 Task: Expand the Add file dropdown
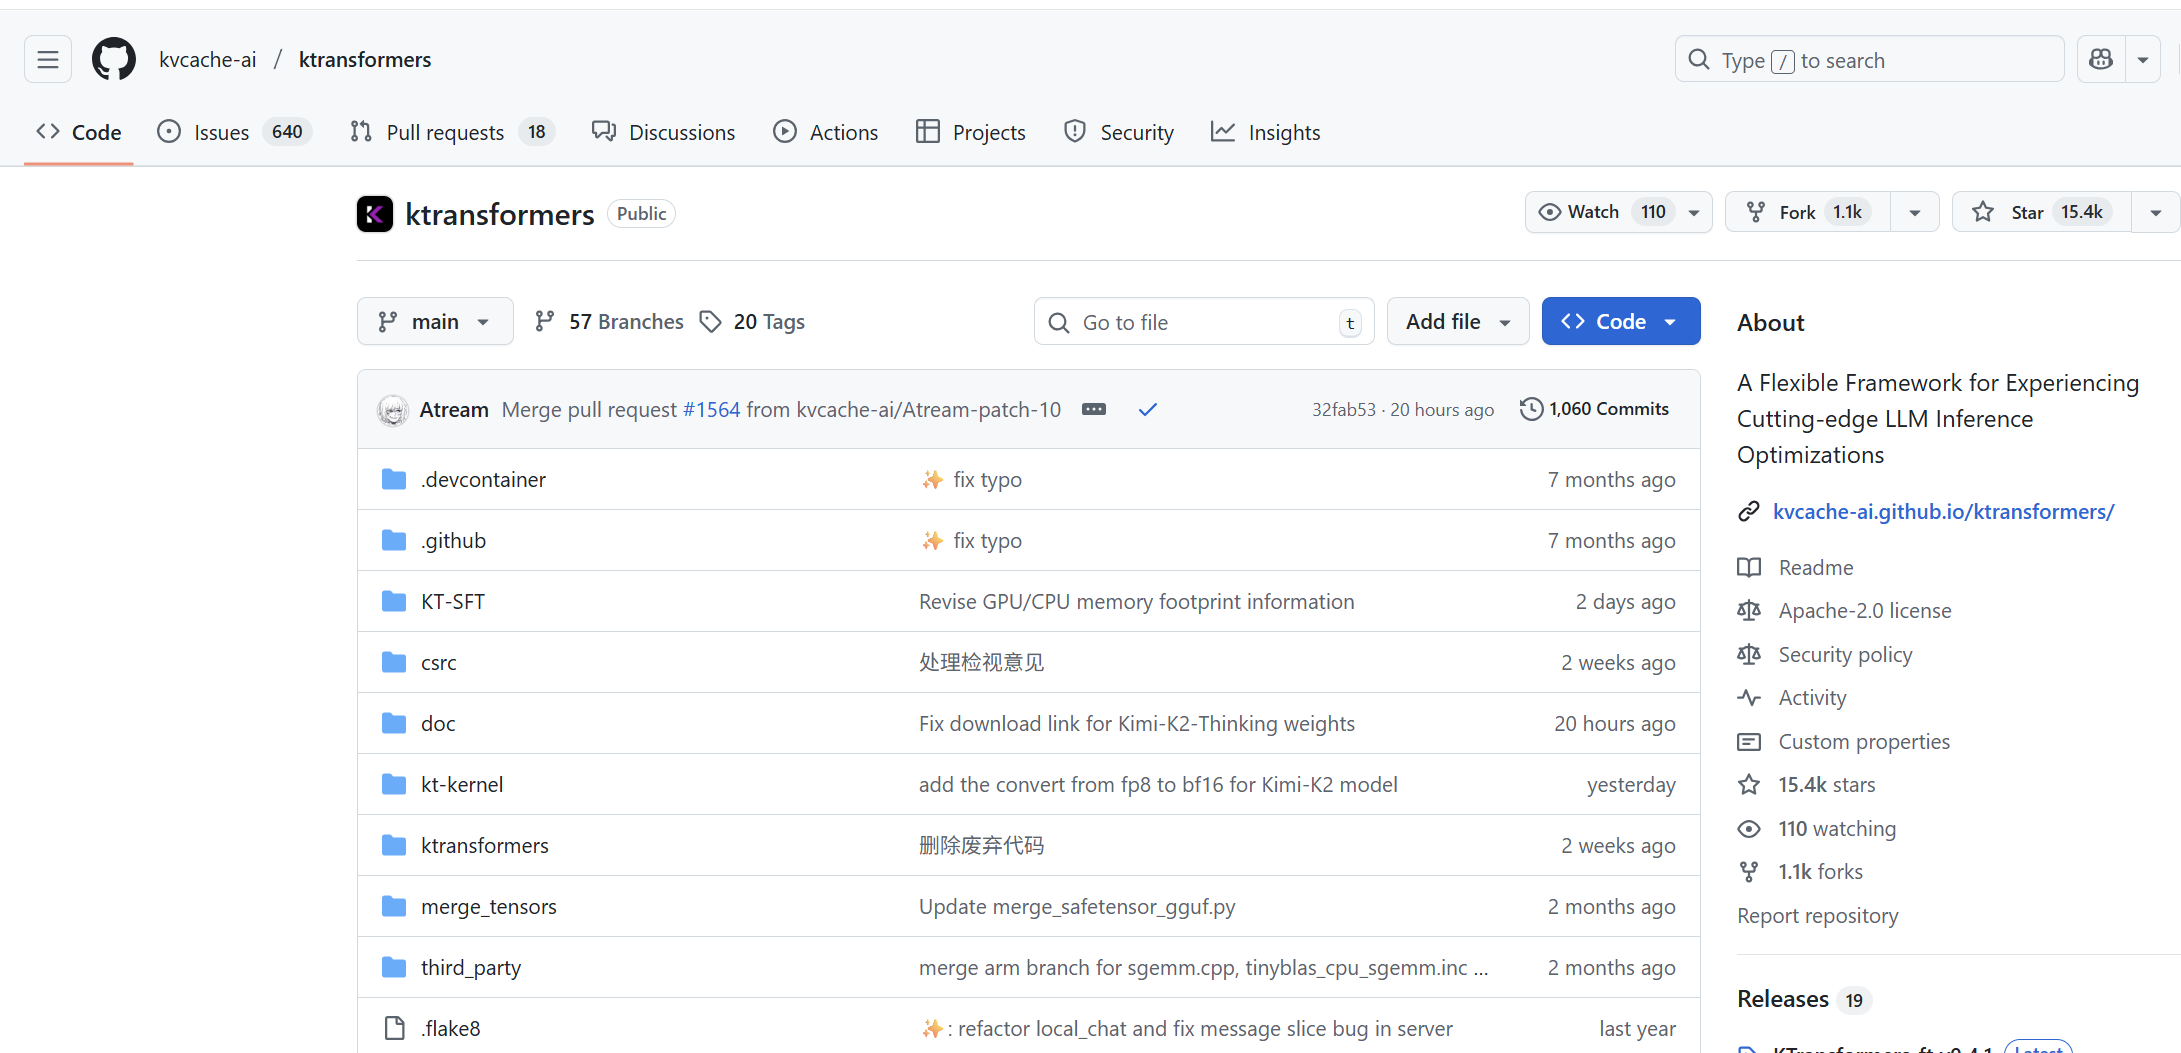click(x=1457, y=322)
